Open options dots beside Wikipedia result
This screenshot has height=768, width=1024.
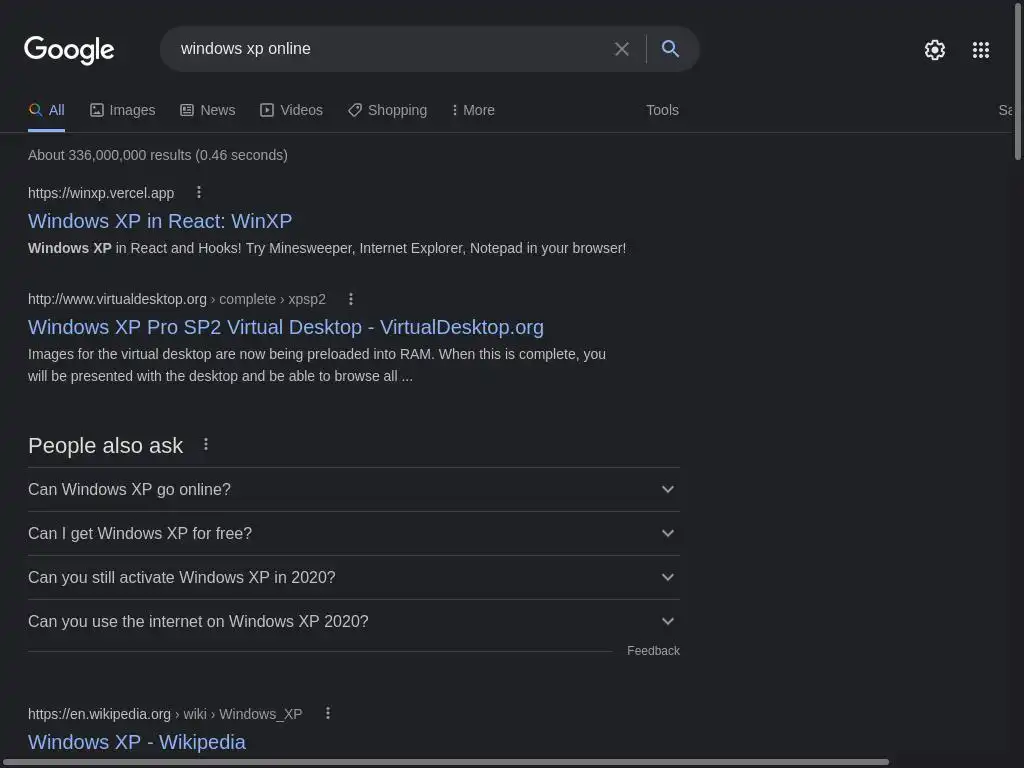pos(327,714)
